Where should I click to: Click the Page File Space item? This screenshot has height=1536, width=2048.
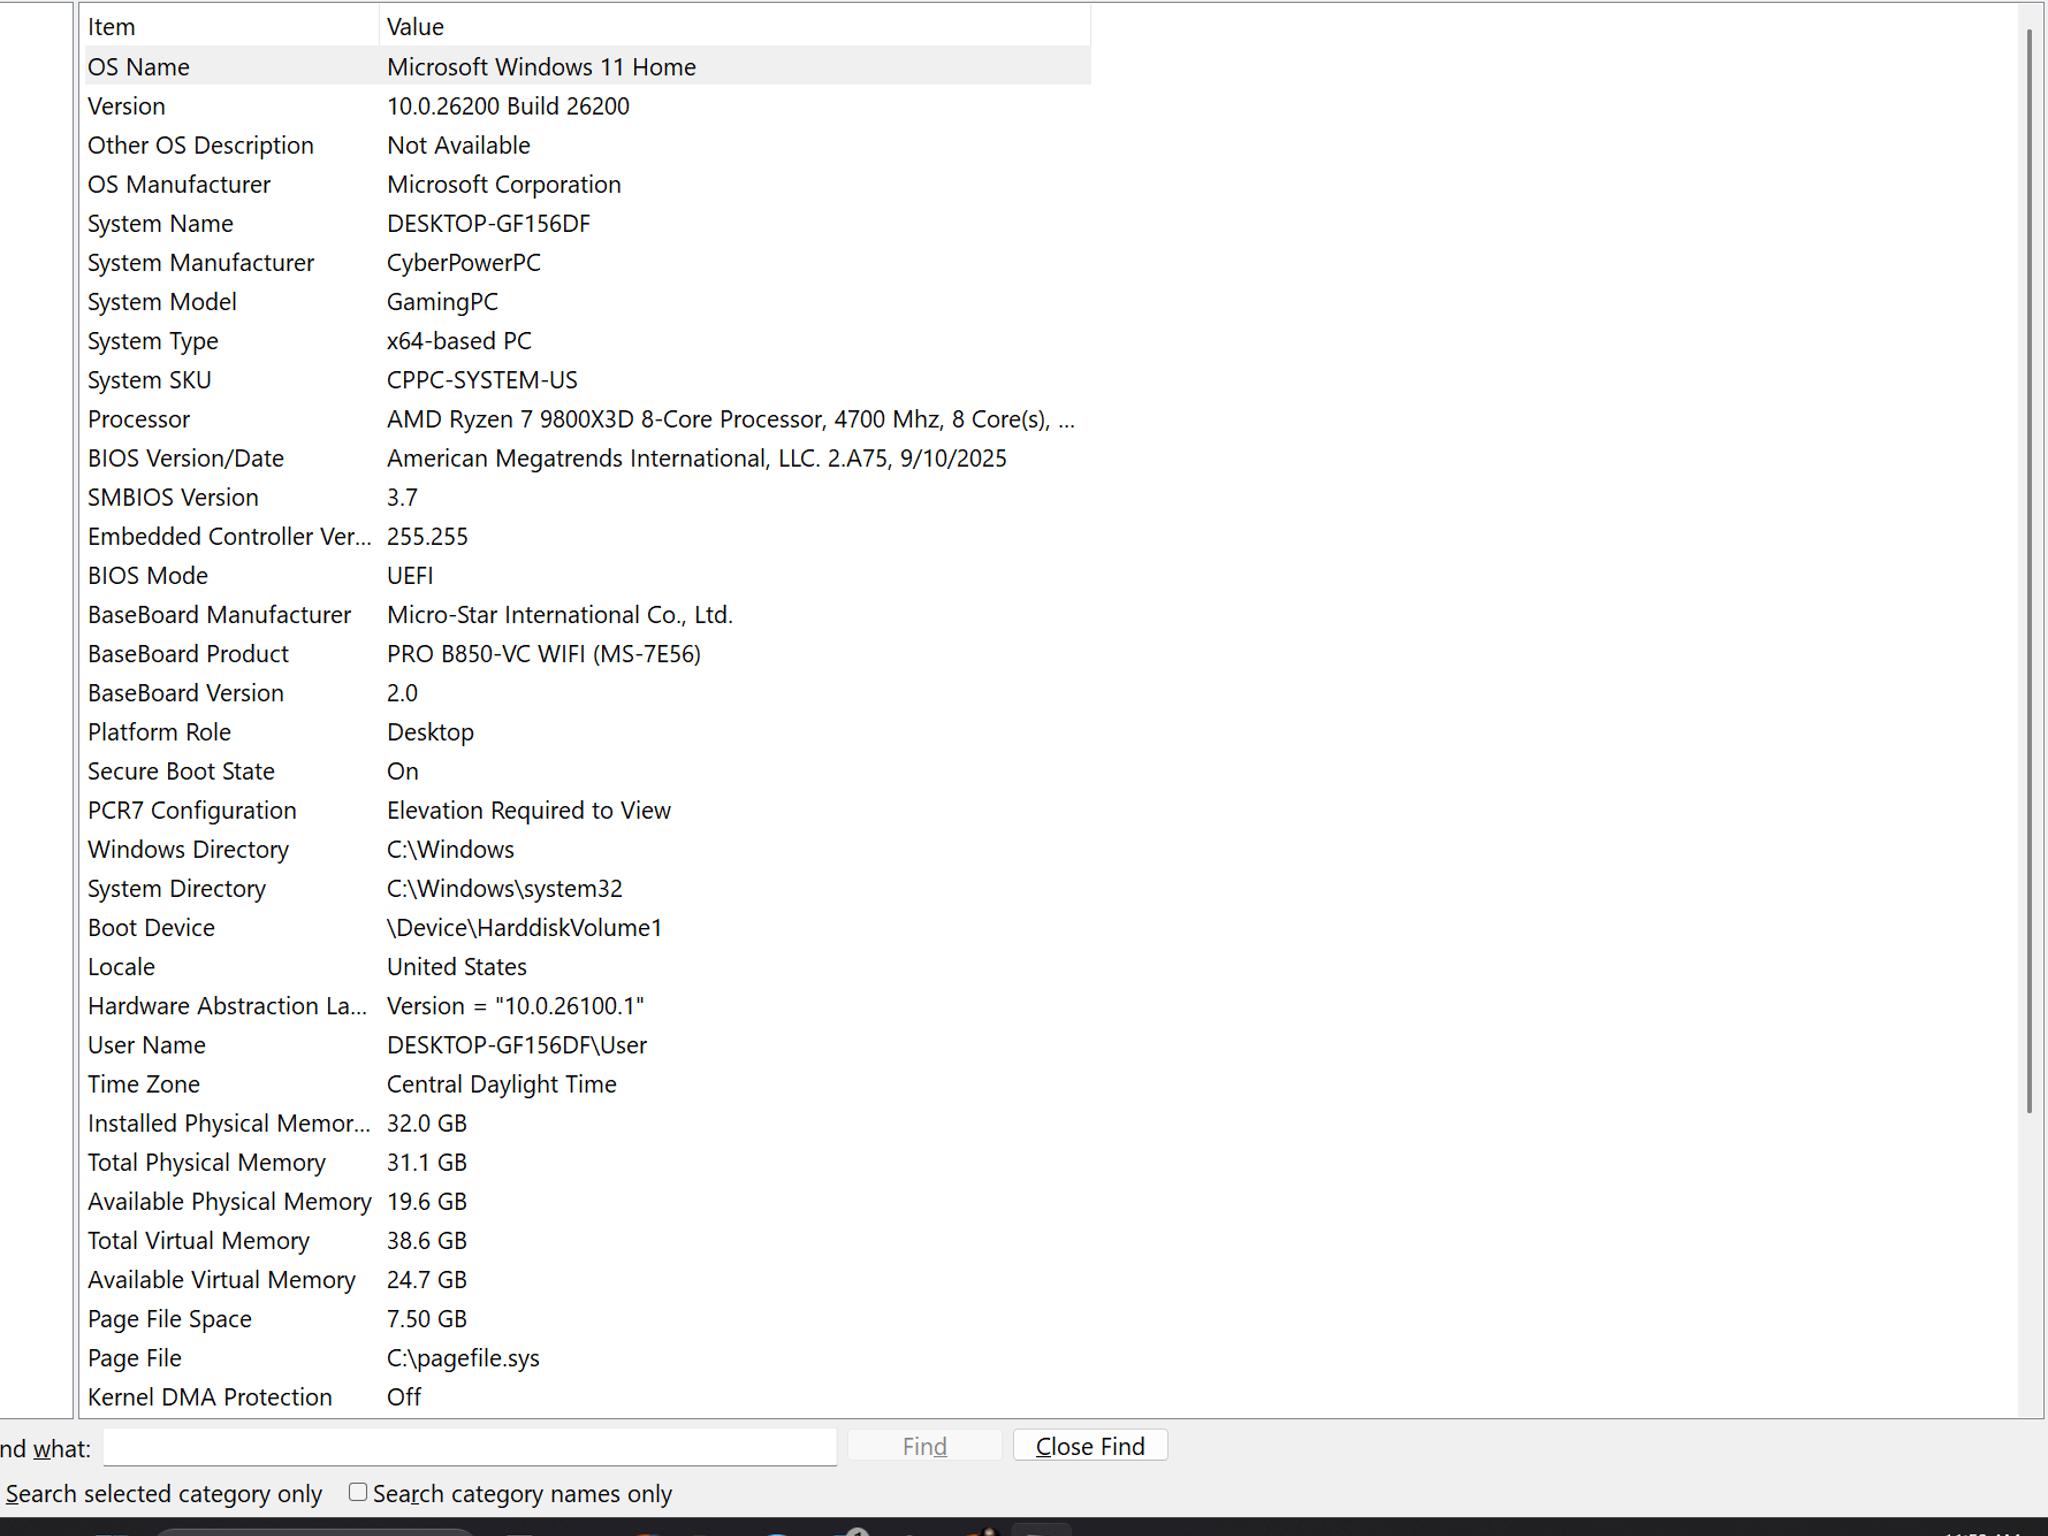point(169,1319)
